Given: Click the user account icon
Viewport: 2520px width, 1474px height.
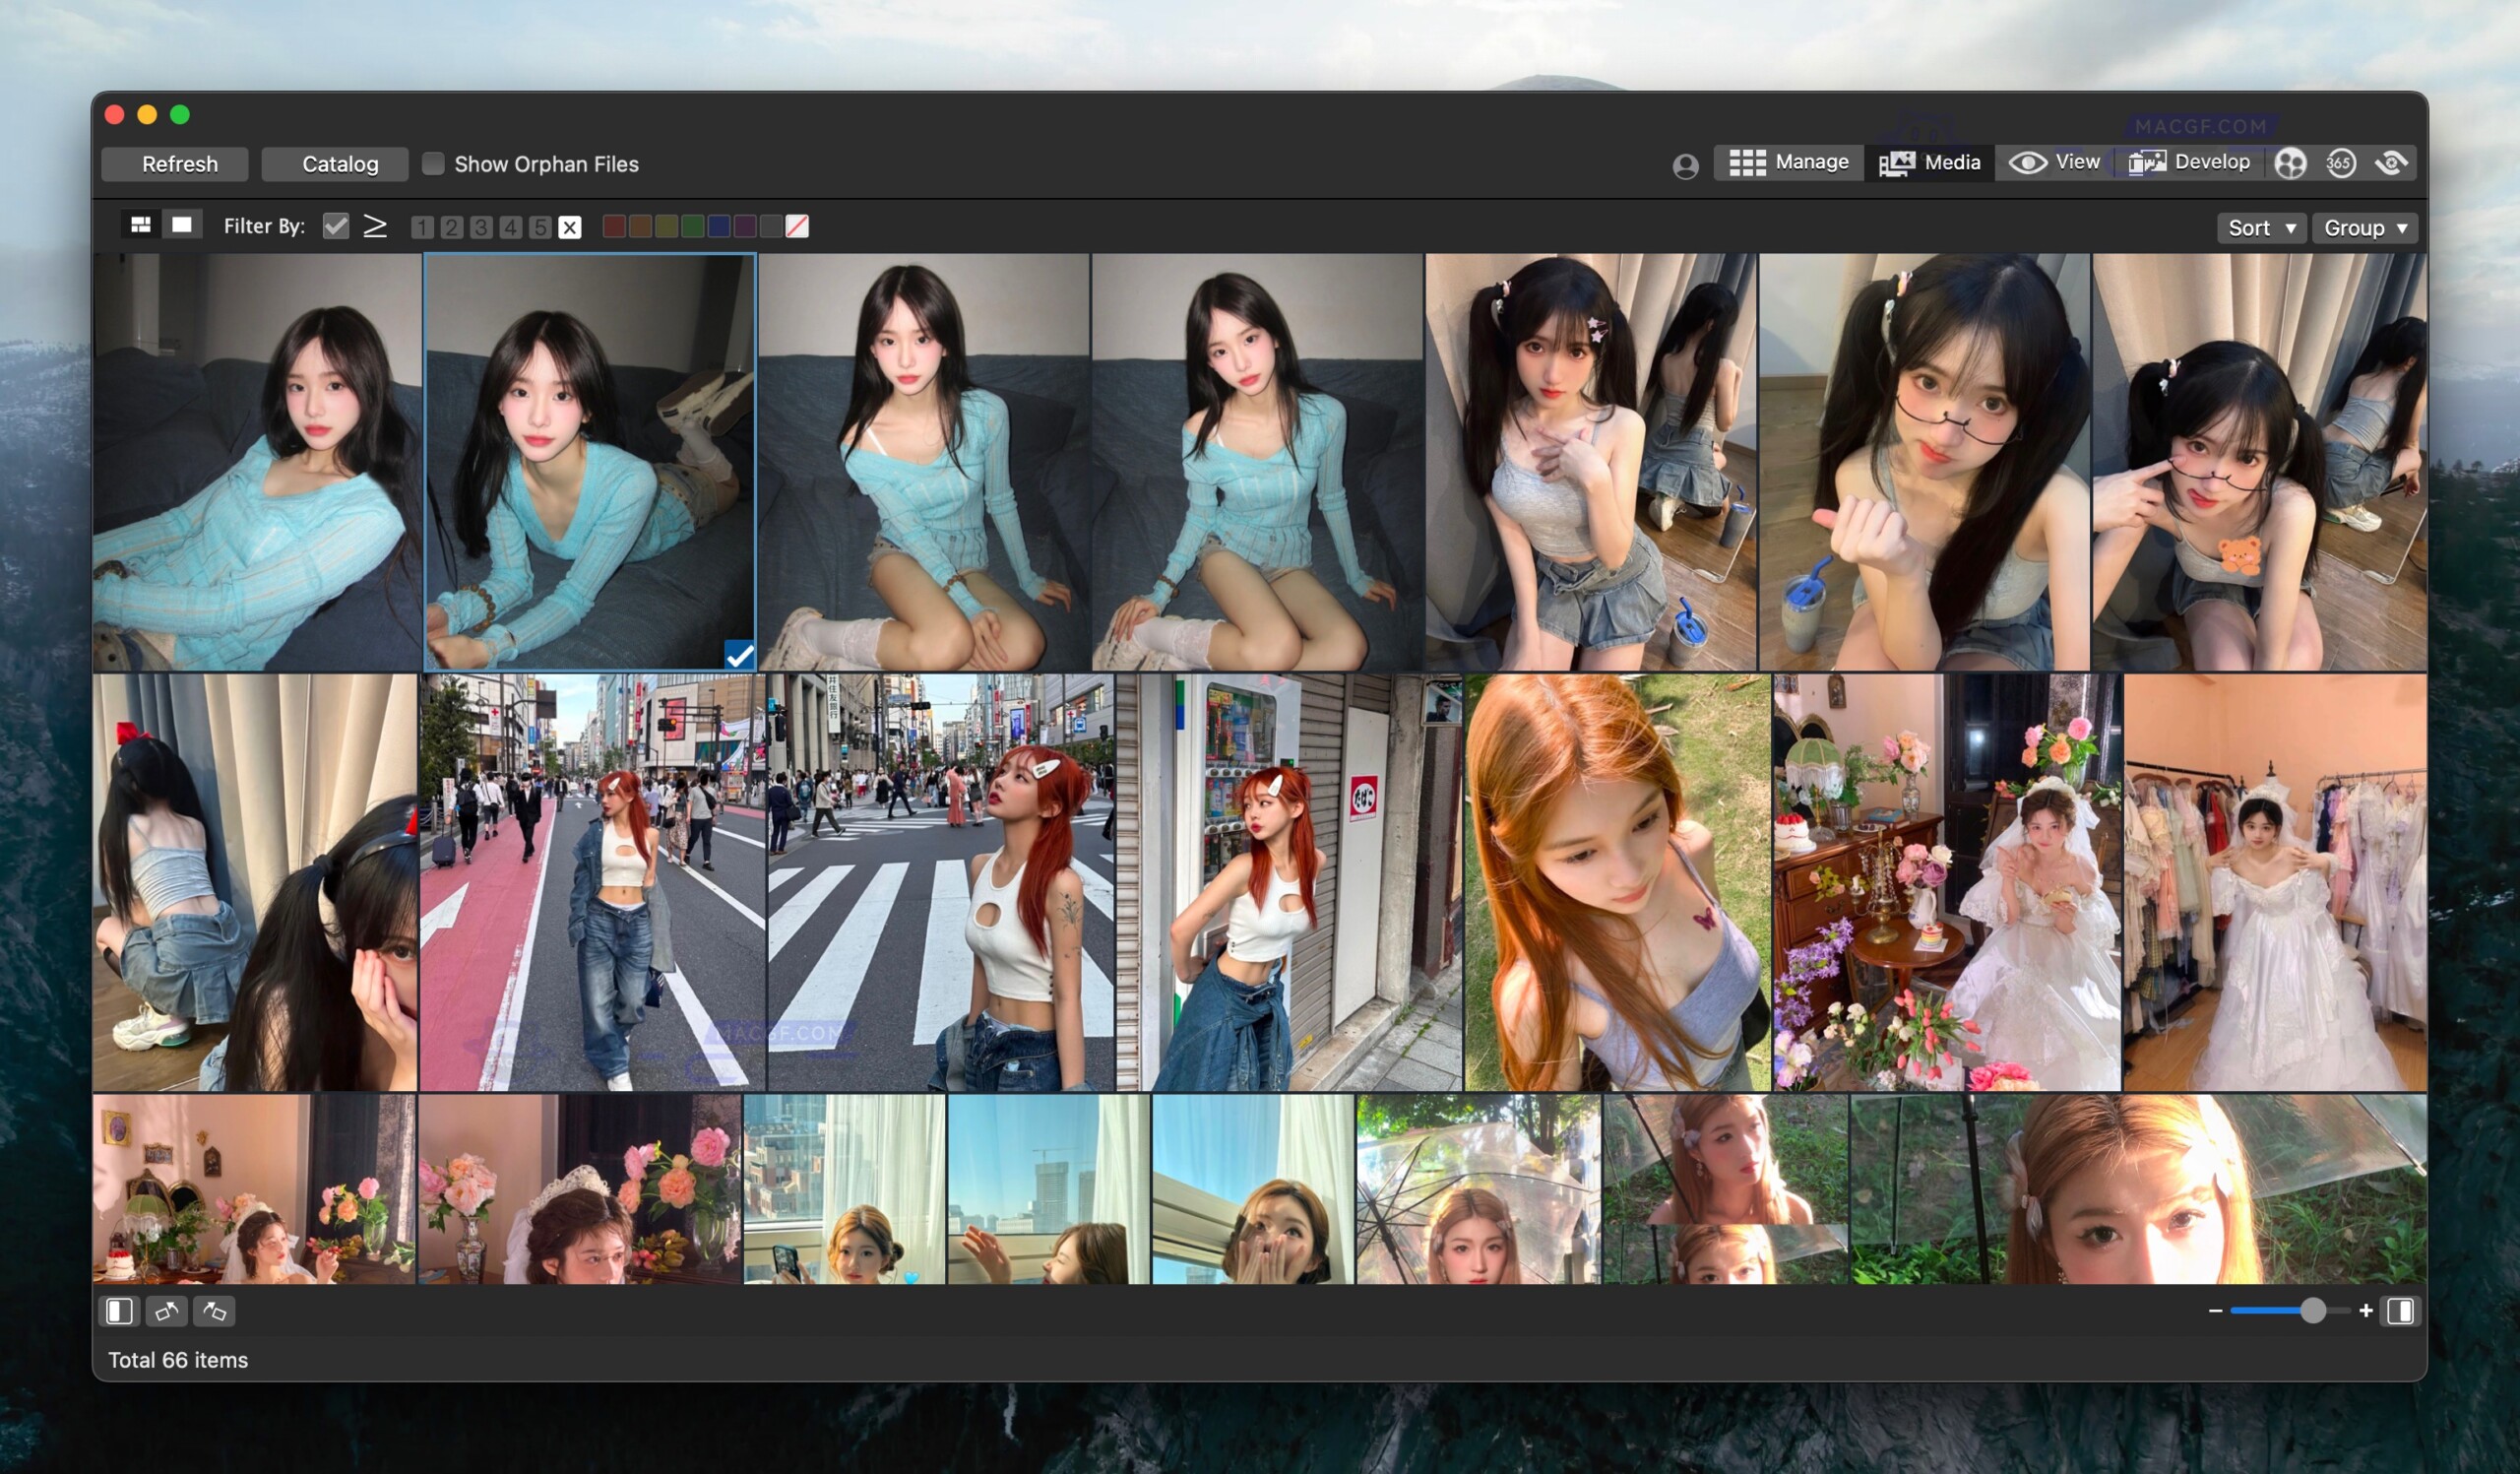Looking at the screenshot, I should [x=1686, y=166].
